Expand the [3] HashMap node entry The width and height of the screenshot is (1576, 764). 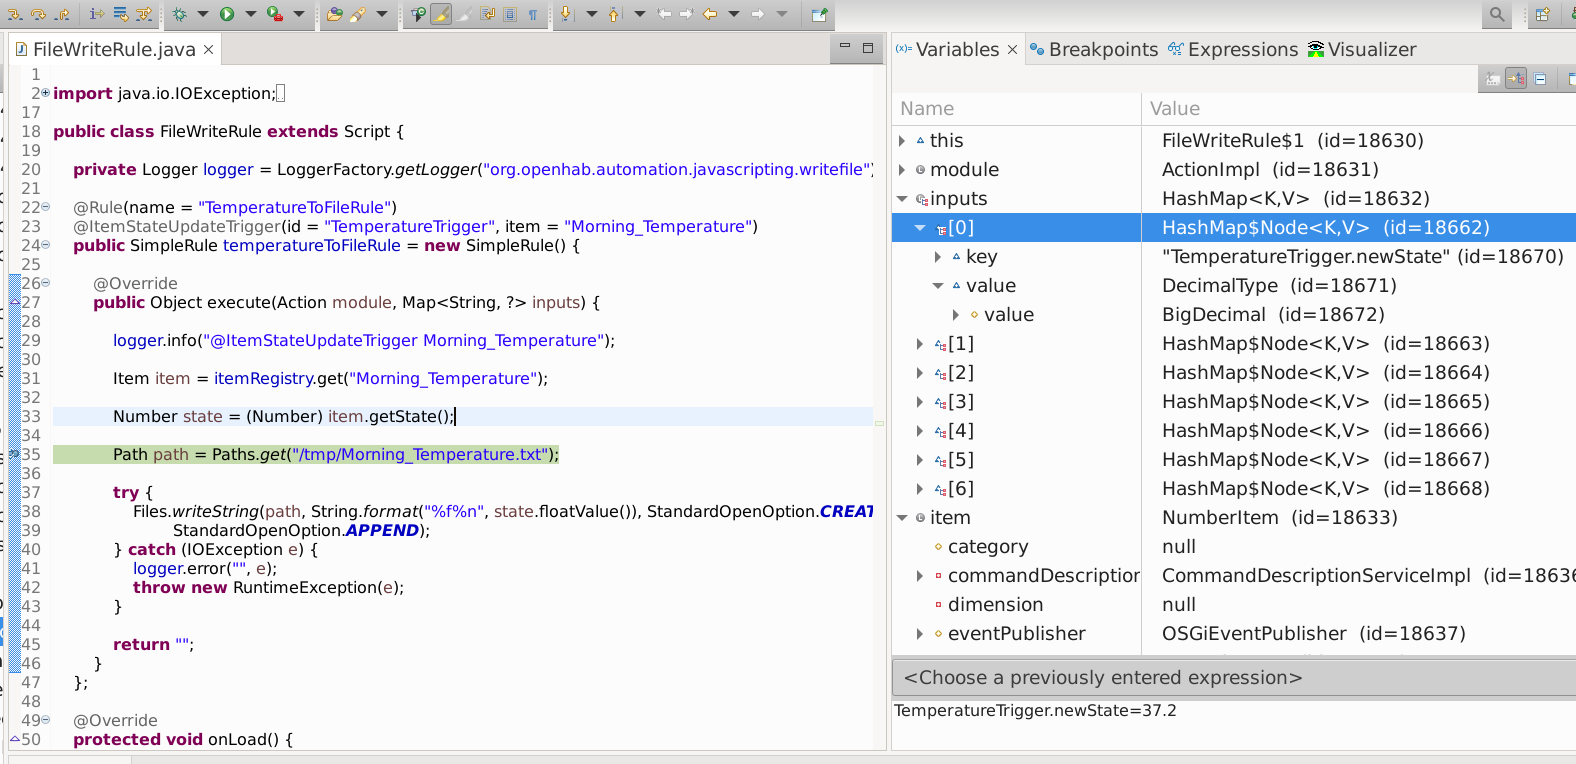[920, 402]
